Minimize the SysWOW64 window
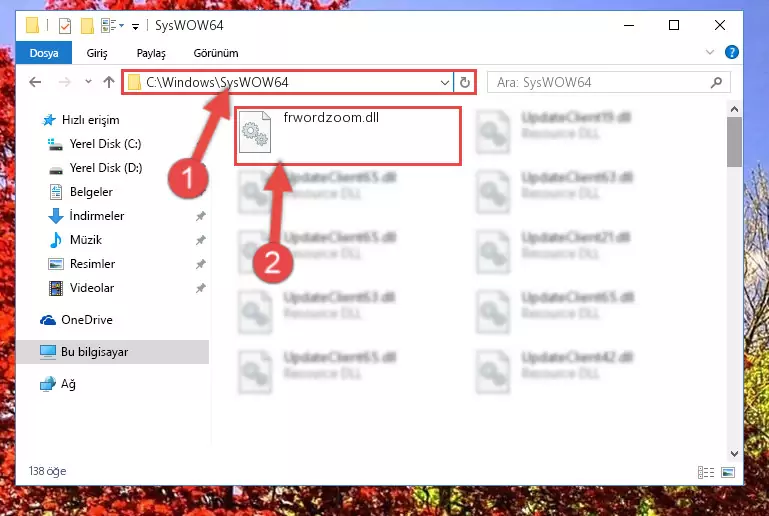 (629, 25)
